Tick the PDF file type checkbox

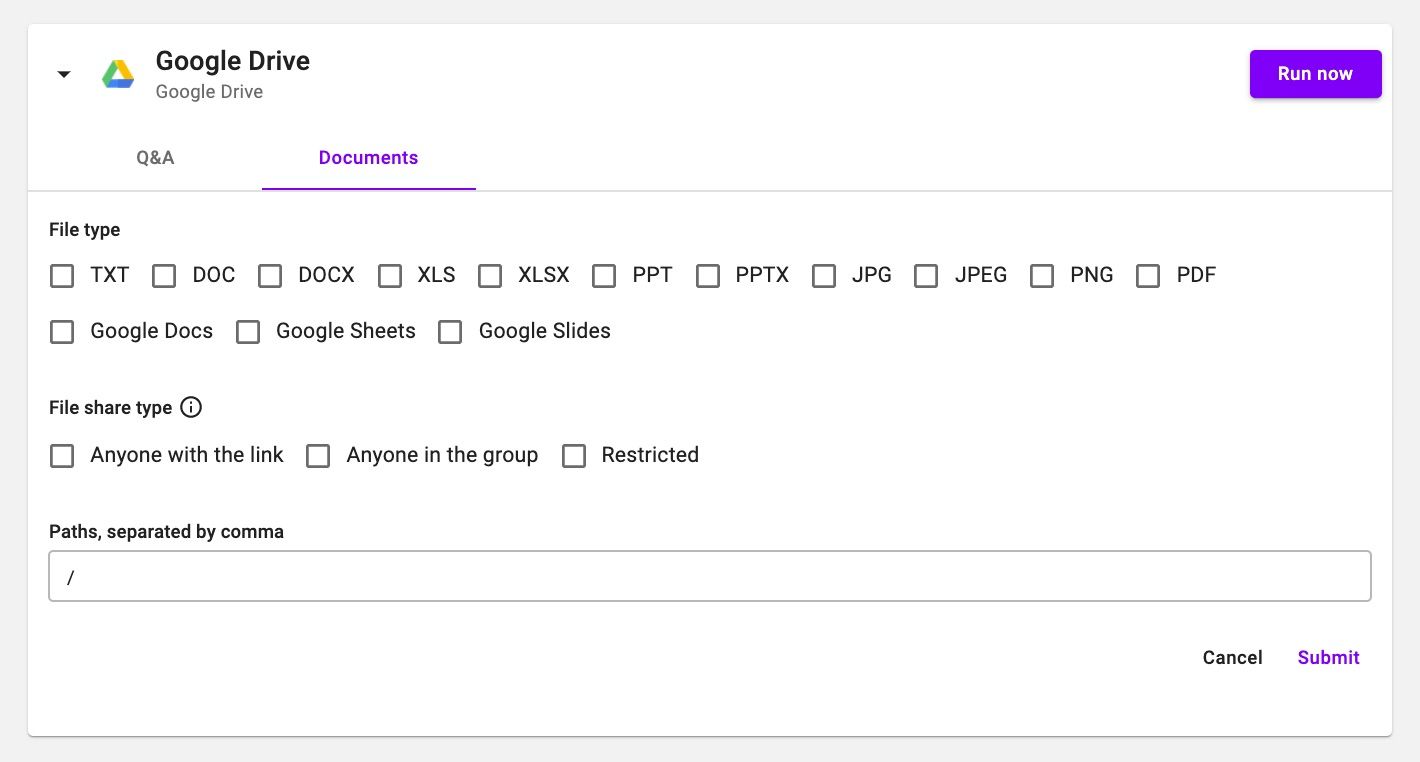(1148, 276)
